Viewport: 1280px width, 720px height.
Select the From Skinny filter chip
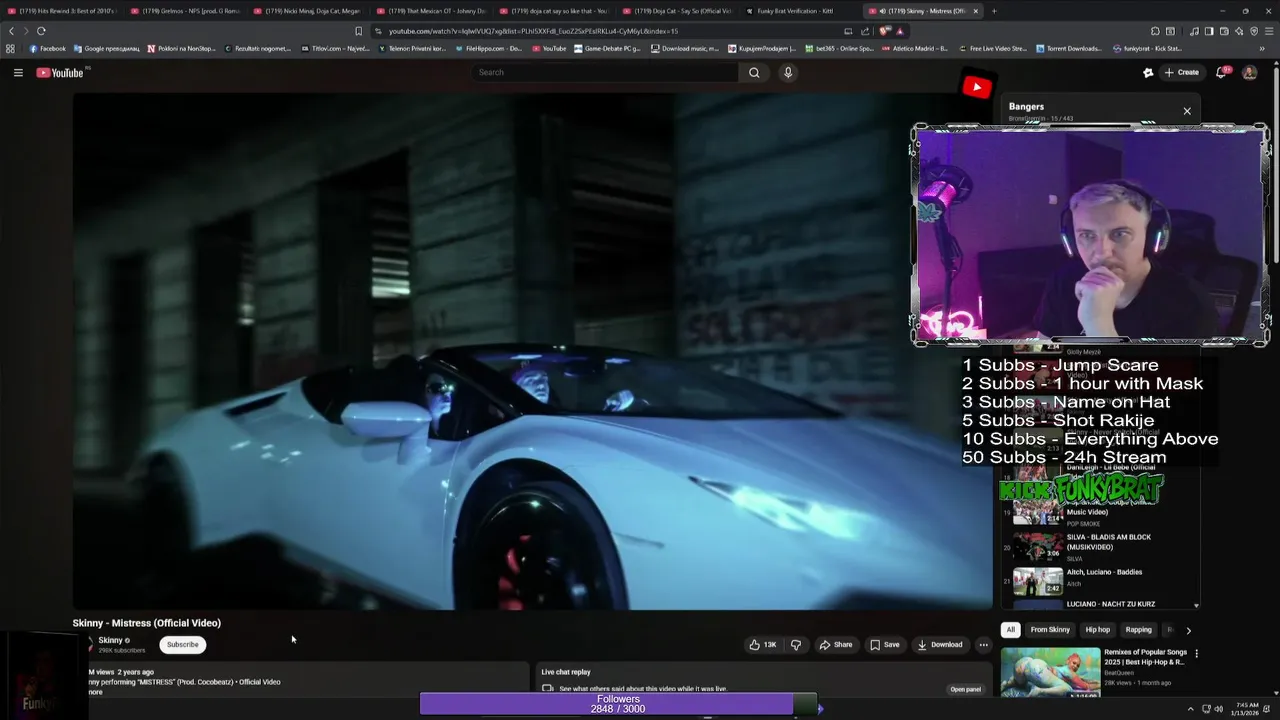1050,630
